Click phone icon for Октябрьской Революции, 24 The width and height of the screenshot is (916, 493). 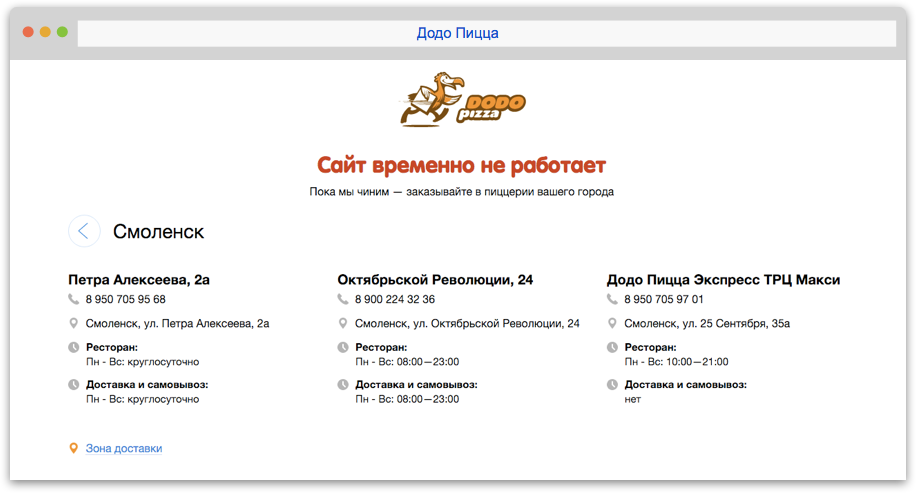click(343, 299)
